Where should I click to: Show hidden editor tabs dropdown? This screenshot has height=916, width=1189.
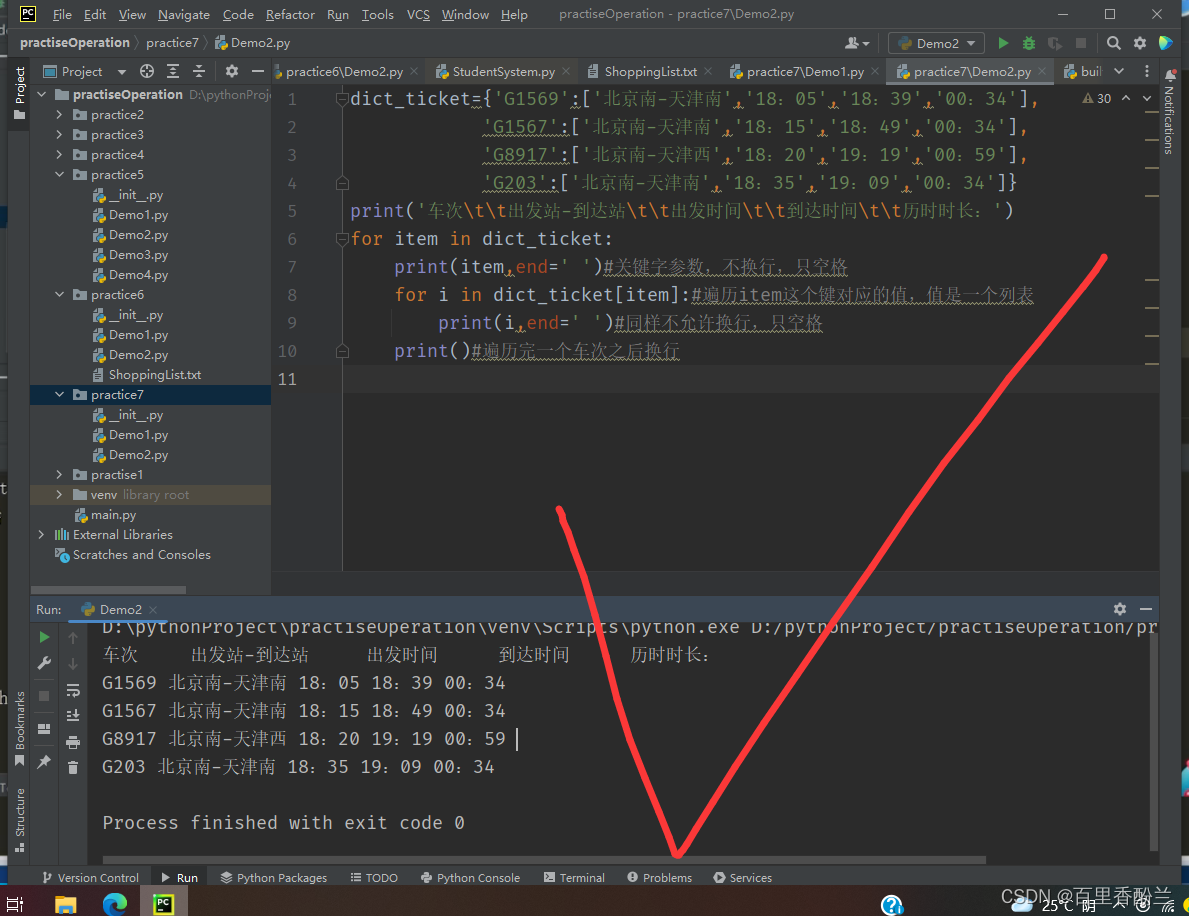tap(1119, 71)
